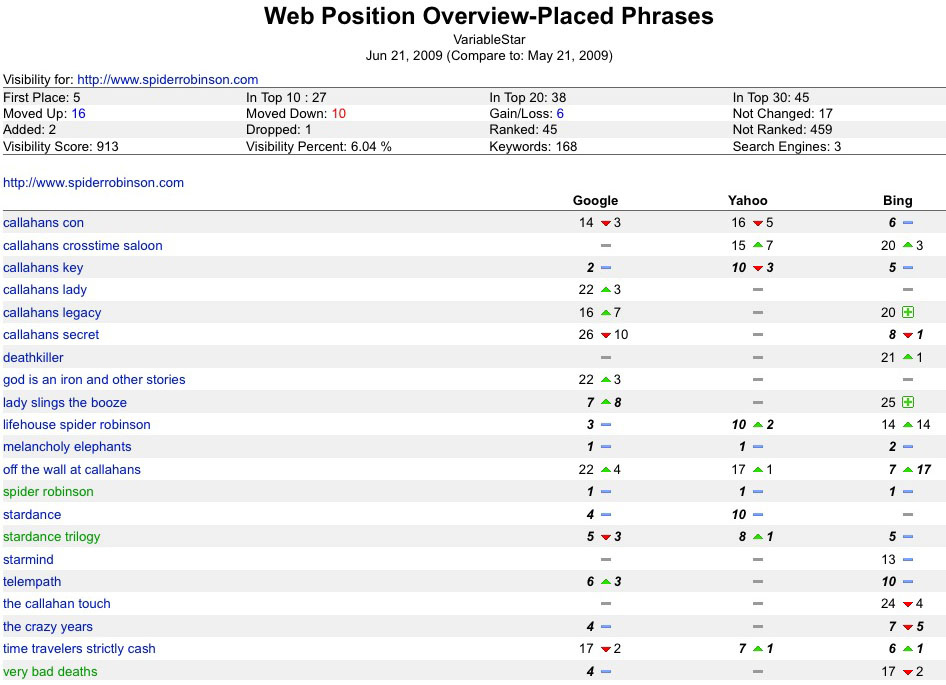The image size is (946, 685).
Task: Click blue no-change dash in starmind Bing cell
Action: tap(907, 559)
